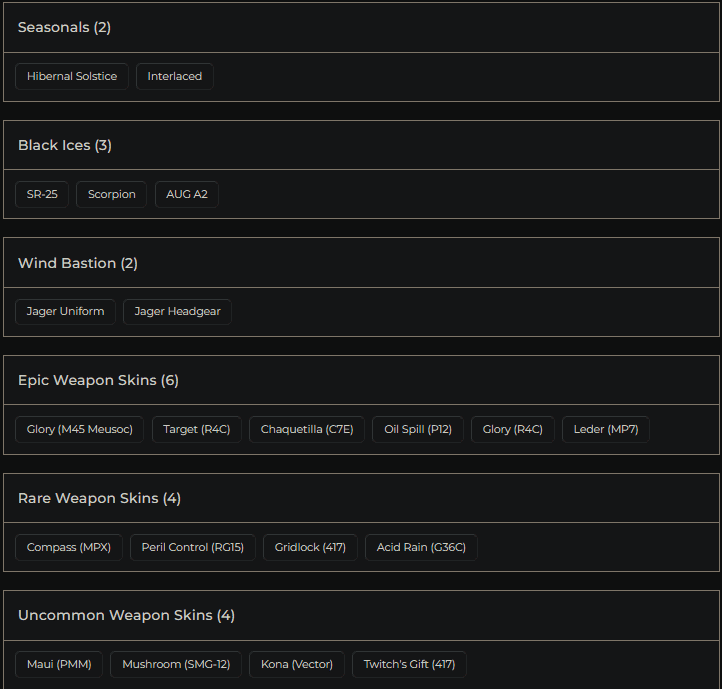Select the Leder (MP7) skin tag
722x689 pixels.
[606, 430]
